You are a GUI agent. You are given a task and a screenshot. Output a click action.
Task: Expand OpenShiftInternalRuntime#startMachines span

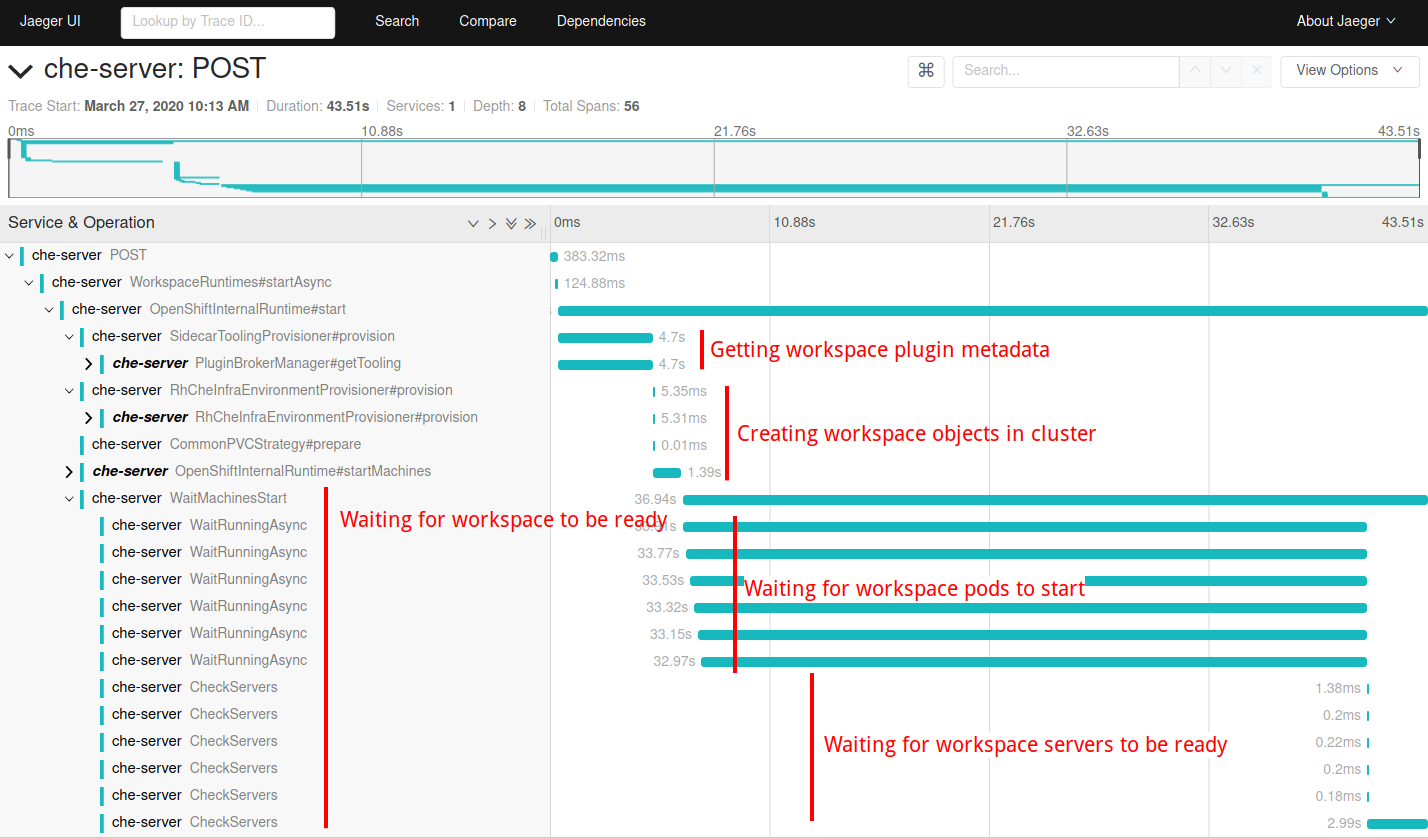(x=69, y=472)
